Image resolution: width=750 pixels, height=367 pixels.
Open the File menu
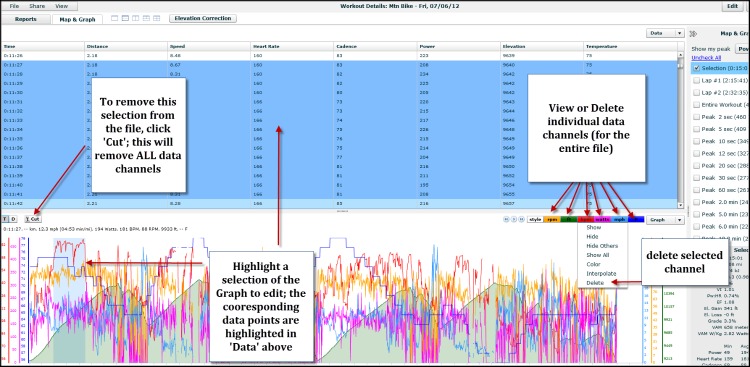pos(14,6)
